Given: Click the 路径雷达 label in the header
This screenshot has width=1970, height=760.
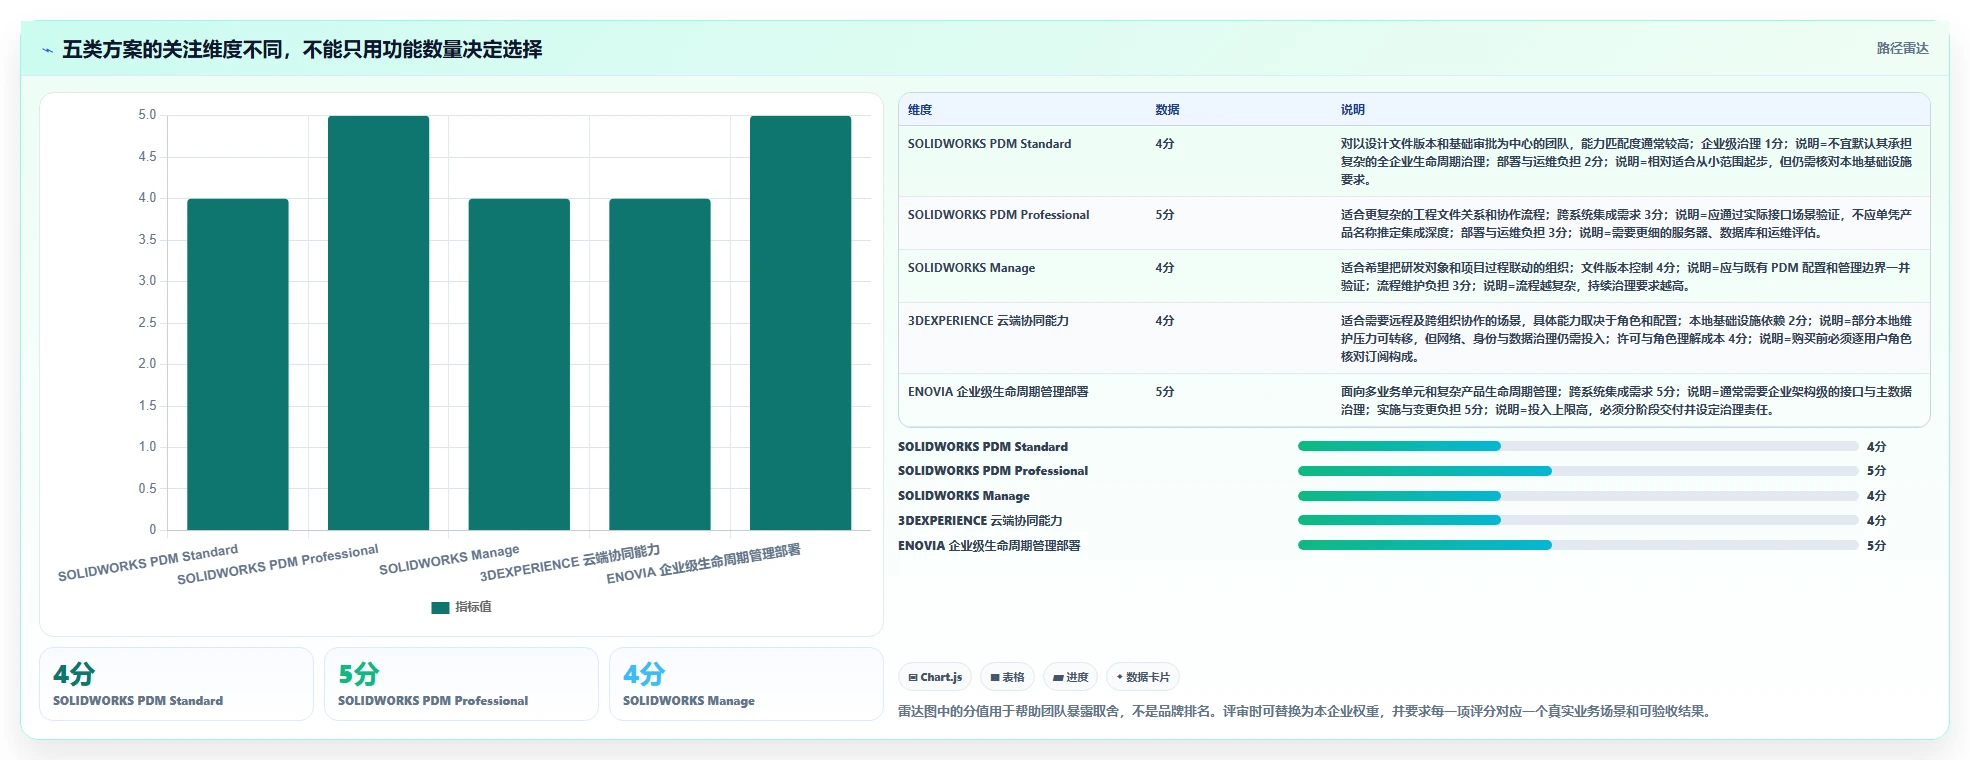Looking at the screenshot, I should click(x=1902, y=48).
